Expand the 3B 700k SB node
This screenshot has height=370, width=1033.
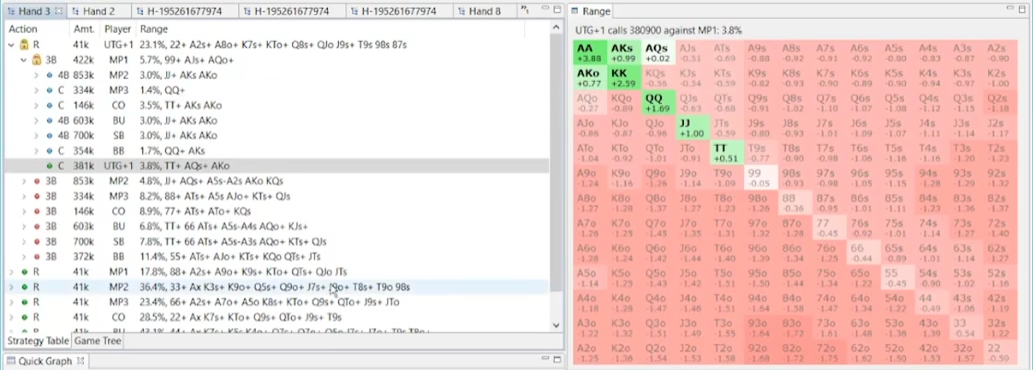tap(24, 242)
